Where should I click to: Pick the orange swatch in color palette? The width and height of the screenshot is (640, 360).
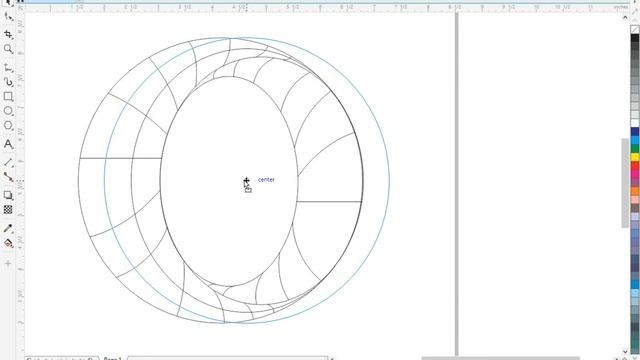pos(635,191)
